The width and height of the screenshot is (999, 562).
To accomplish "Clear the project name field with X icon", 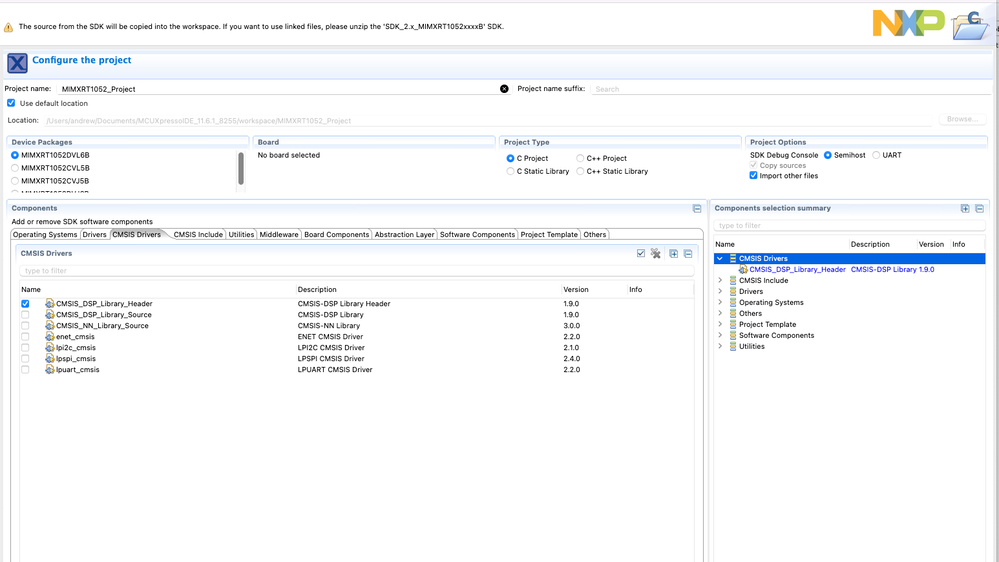I will (504, 89).
